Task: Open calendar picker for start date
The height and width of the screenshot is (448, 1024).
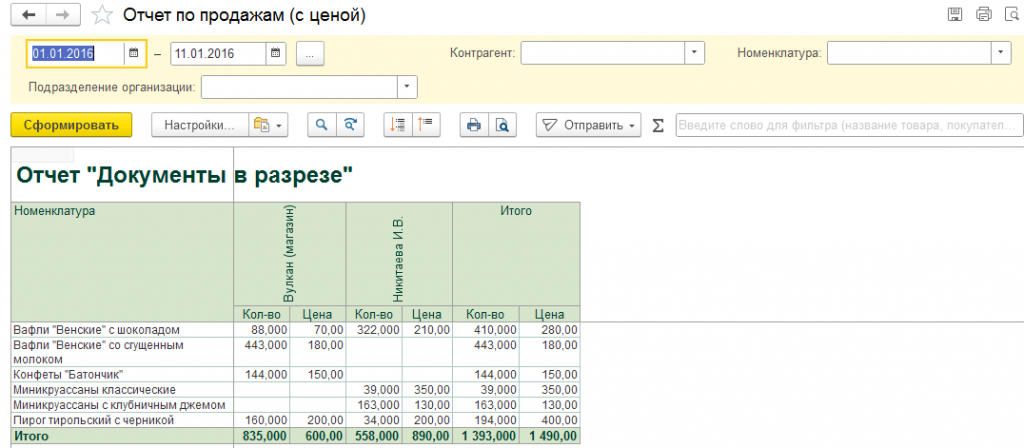Action: coord(134,54)
